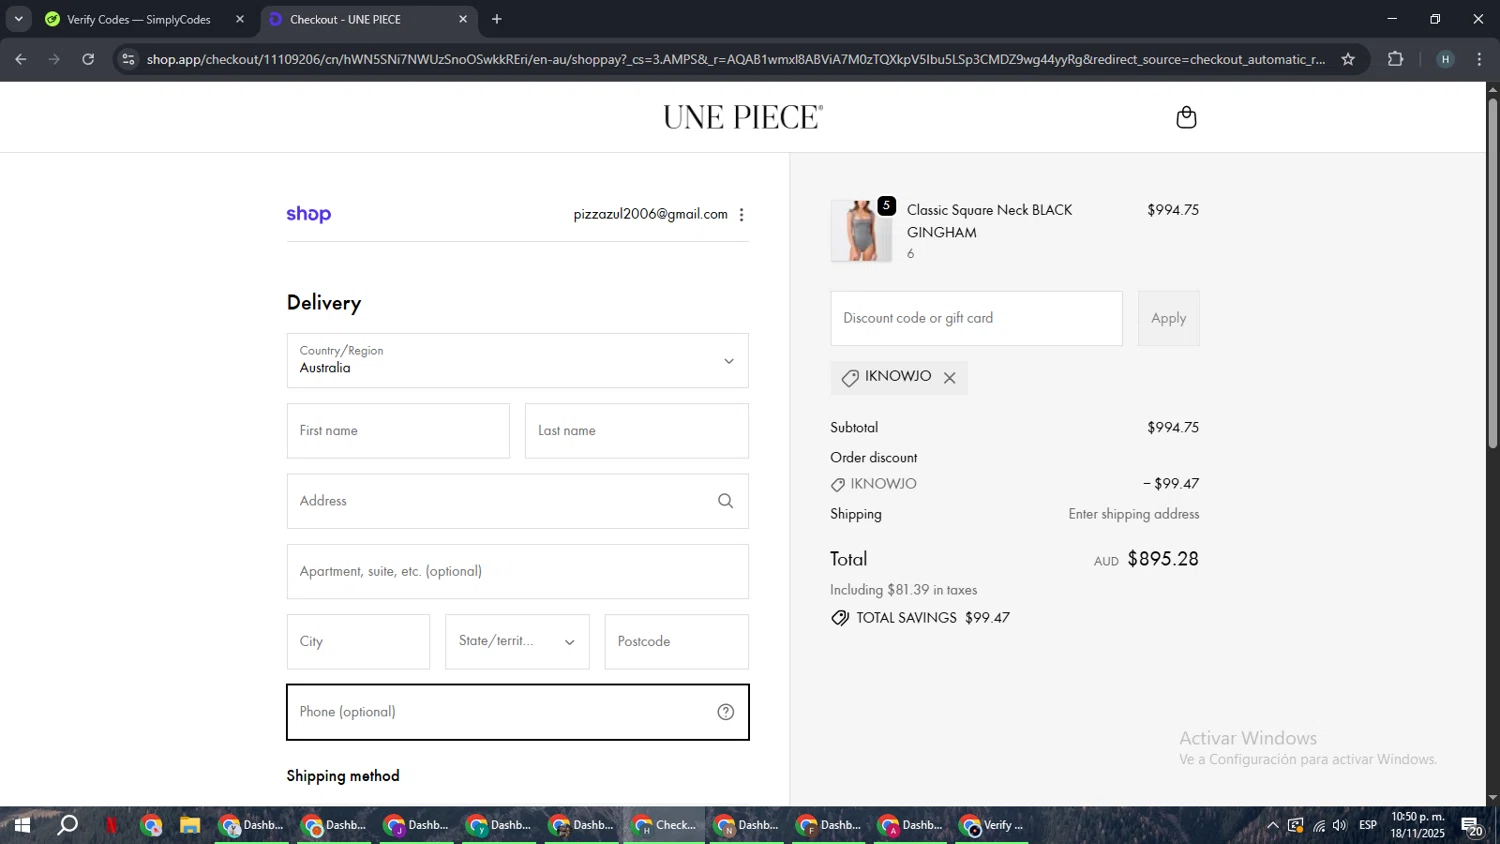Open Windows Start menu
Viewport: 1500px width, 844px height.
[x=21, y=825]
